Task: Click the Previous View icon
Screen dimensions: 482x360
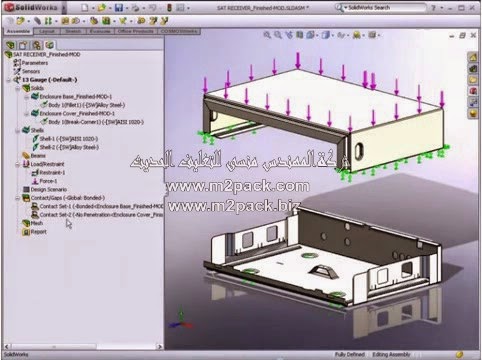Action: click(x=289, y=35)
